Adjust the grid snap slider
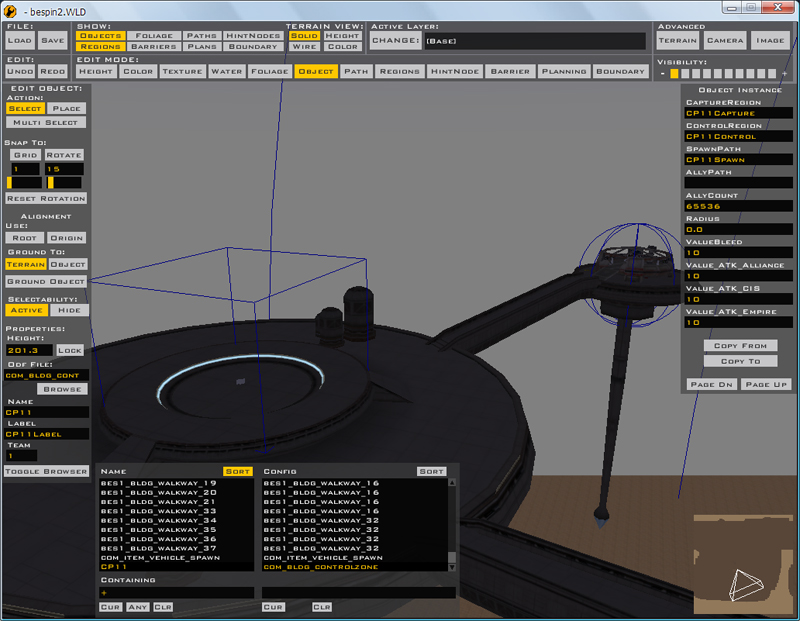This screenshot has width=800, height=621. pos(23,182)
